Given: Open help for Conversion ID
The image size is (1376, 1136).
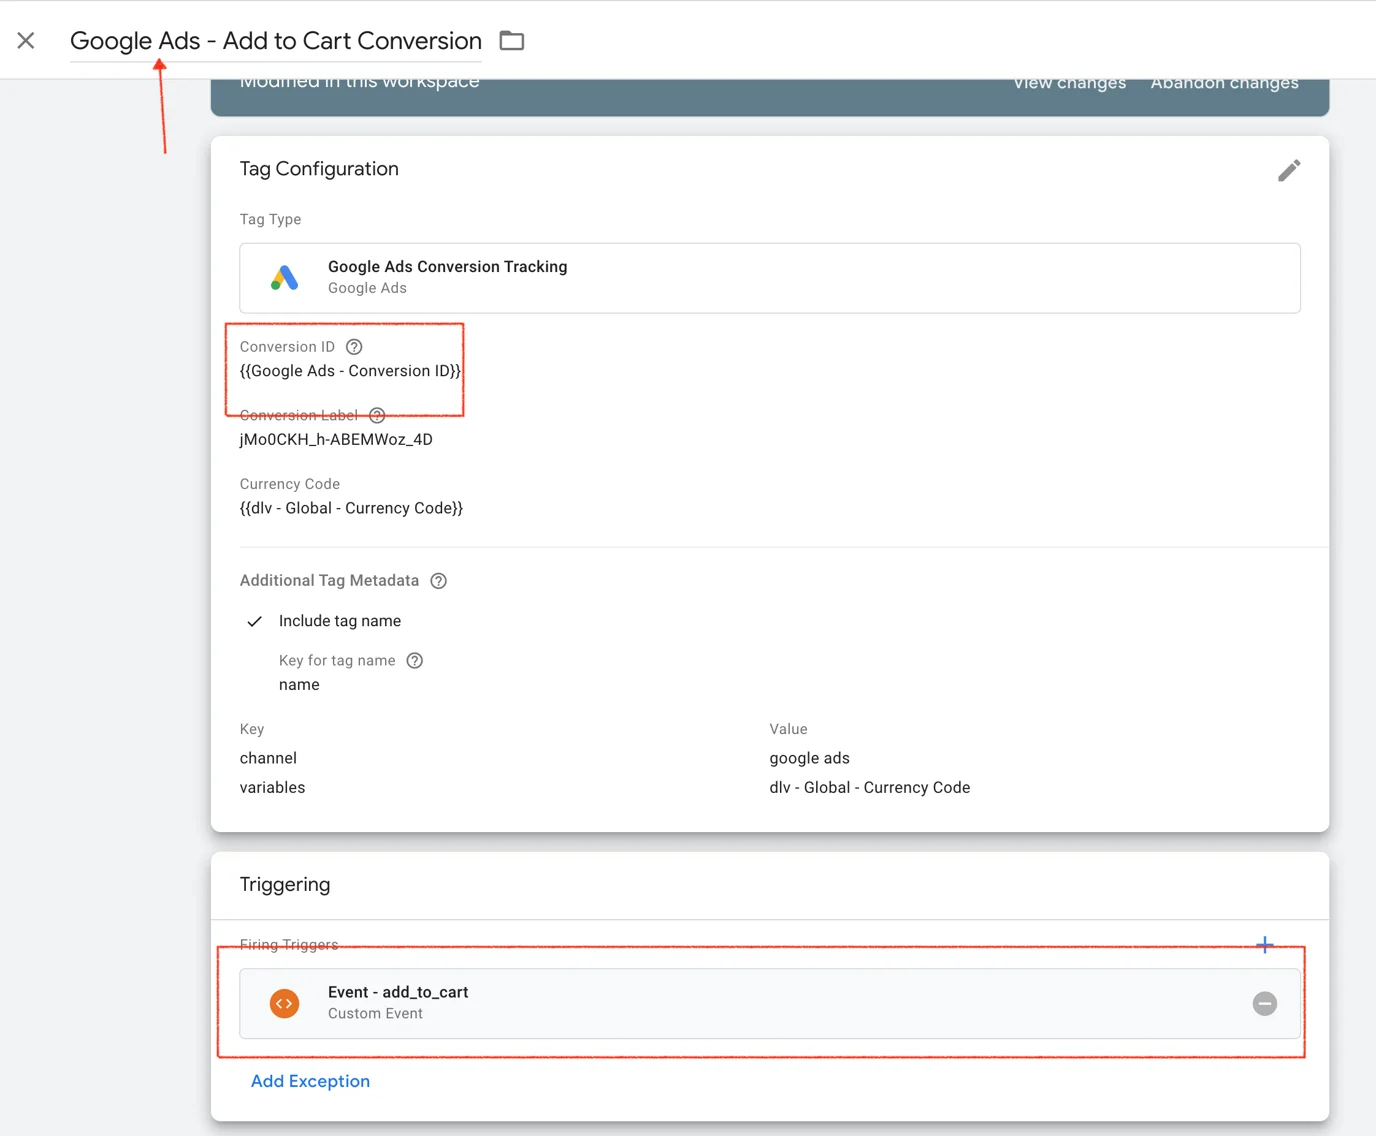Looking at the screenshot, I should point(354,347).
